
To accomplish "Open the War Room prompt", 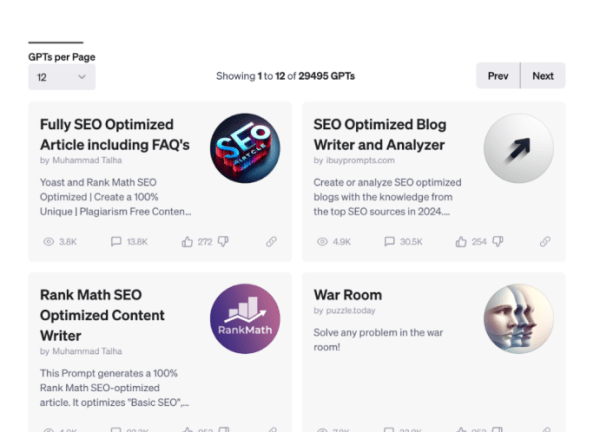I will [348, 295].
